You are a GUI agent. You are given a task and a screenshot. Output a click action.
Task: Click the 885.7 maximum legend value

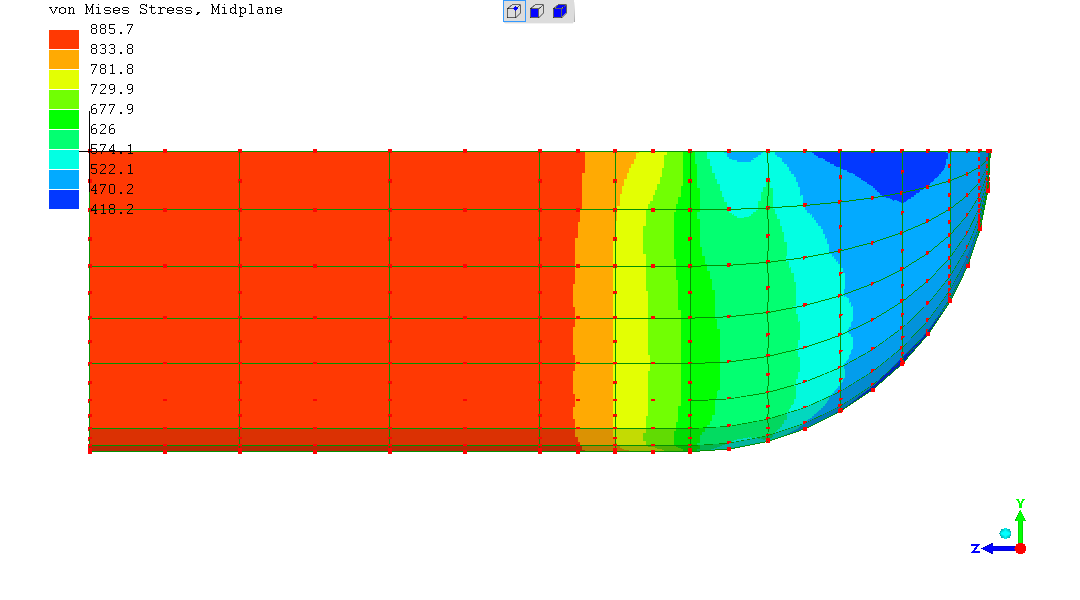[112, 29]
